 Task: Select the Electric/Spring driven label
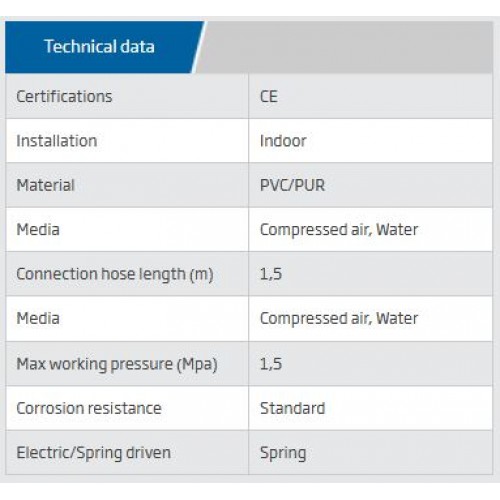coord(94,453)
